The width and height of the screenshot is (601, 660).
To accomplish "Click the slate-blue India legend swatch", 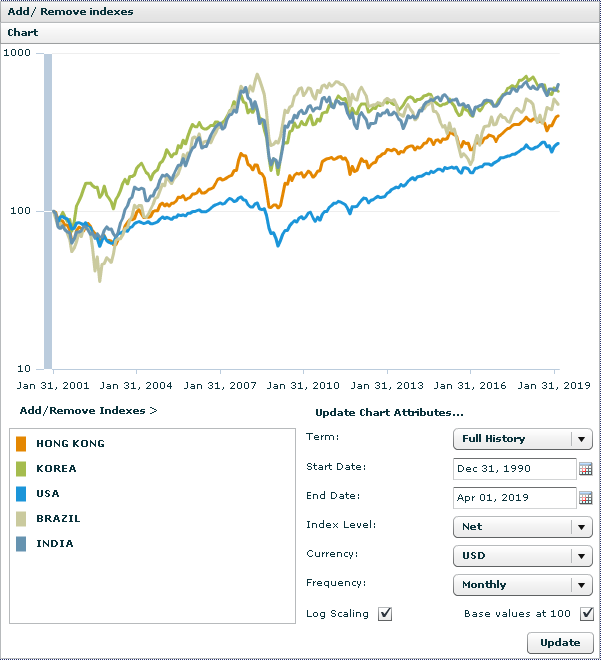I will point(22,543).
